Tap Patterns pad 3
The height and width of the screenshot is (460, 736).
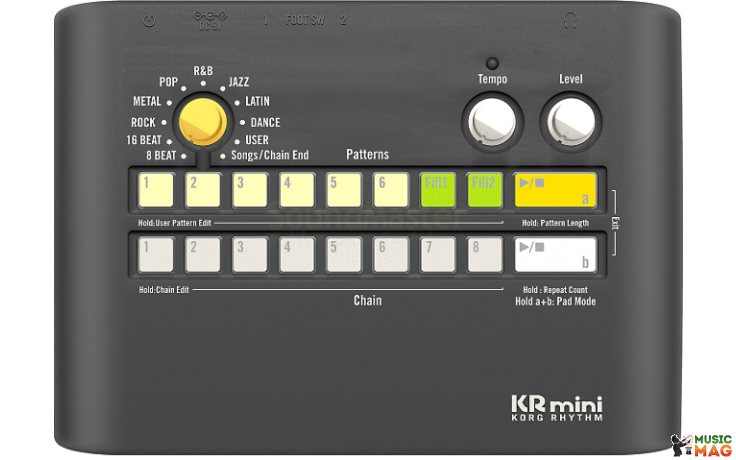pyautogui.click(x=250, y=190)
